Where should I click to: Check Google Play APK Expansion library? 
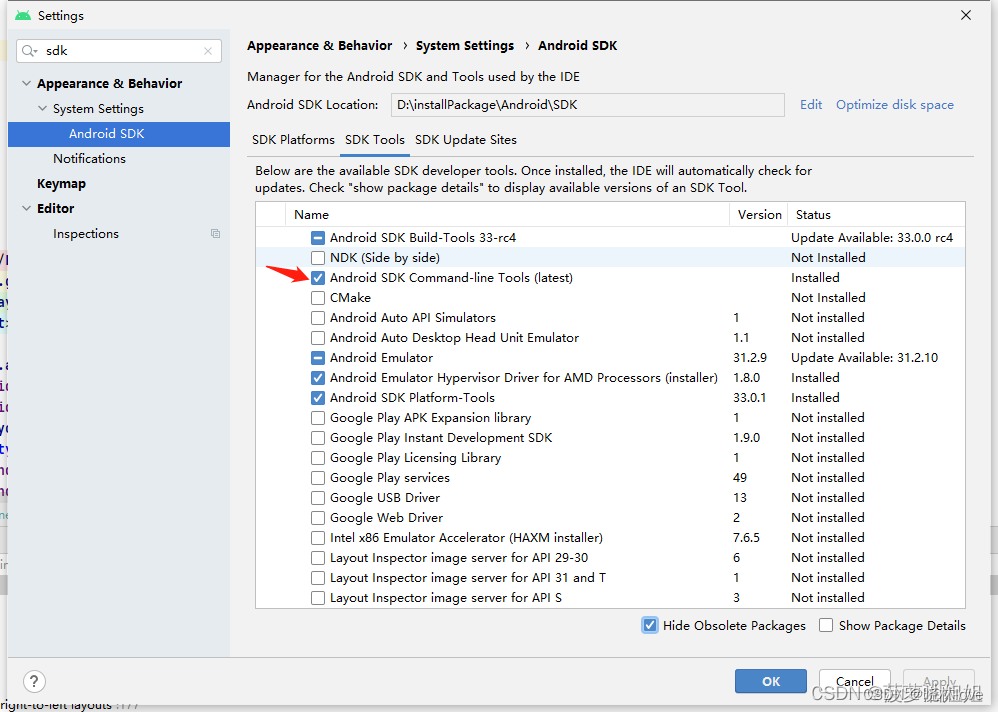tap(318, 418)
